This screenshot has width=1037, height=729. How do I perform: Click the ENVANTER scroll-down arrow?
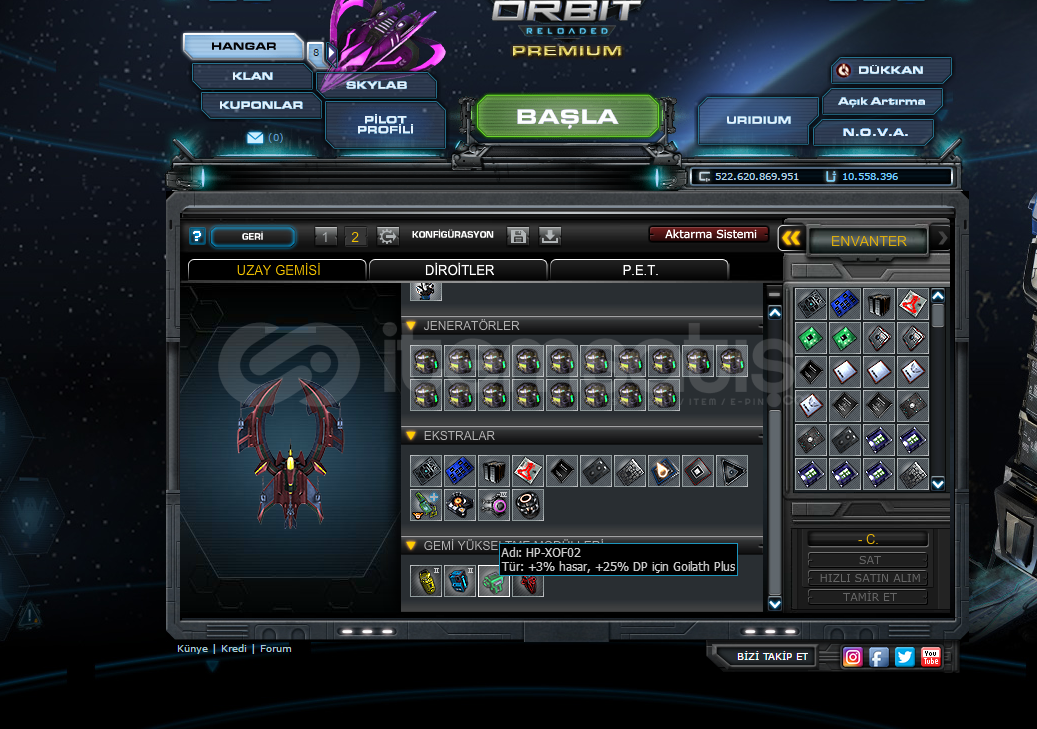[938, 484]
